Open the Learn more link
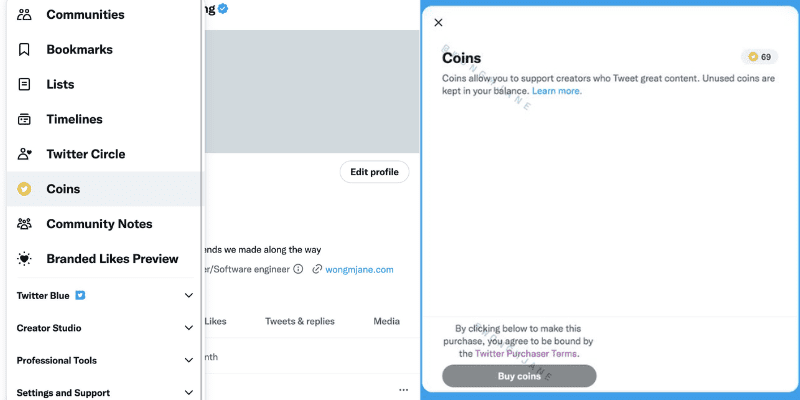Screen dimensions: 800x400 coord(557,91)
